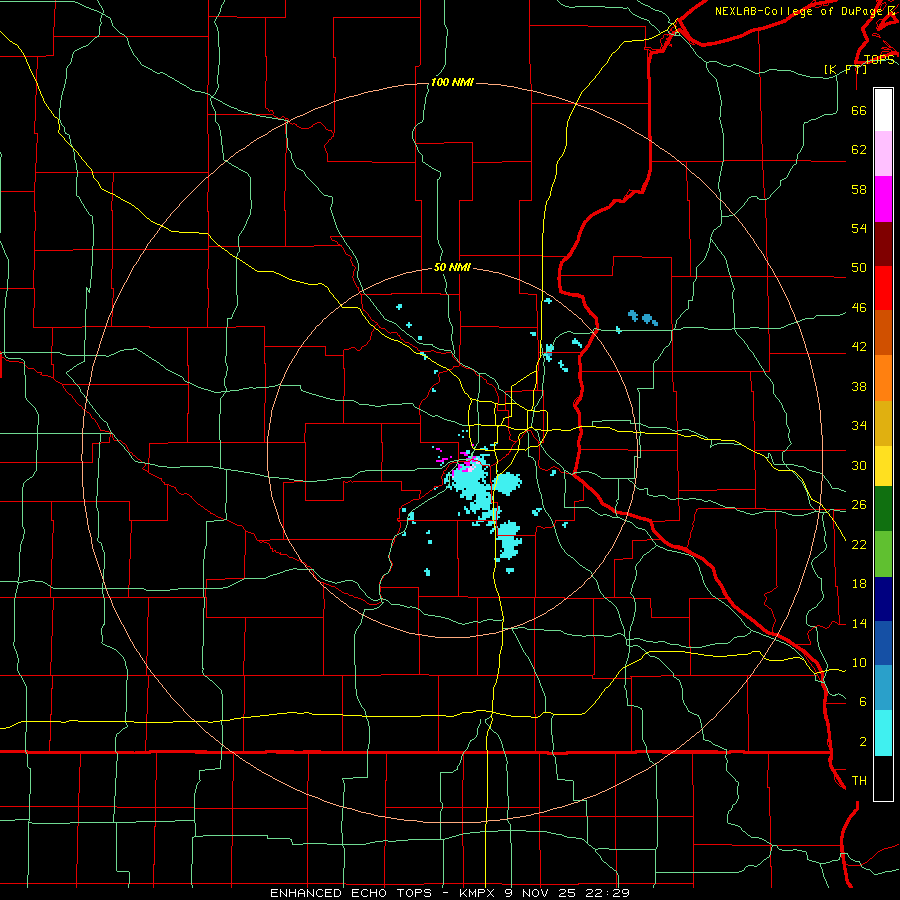
Task: Click the blue echo cells in the northeast
Action: (x=642, y=317)
